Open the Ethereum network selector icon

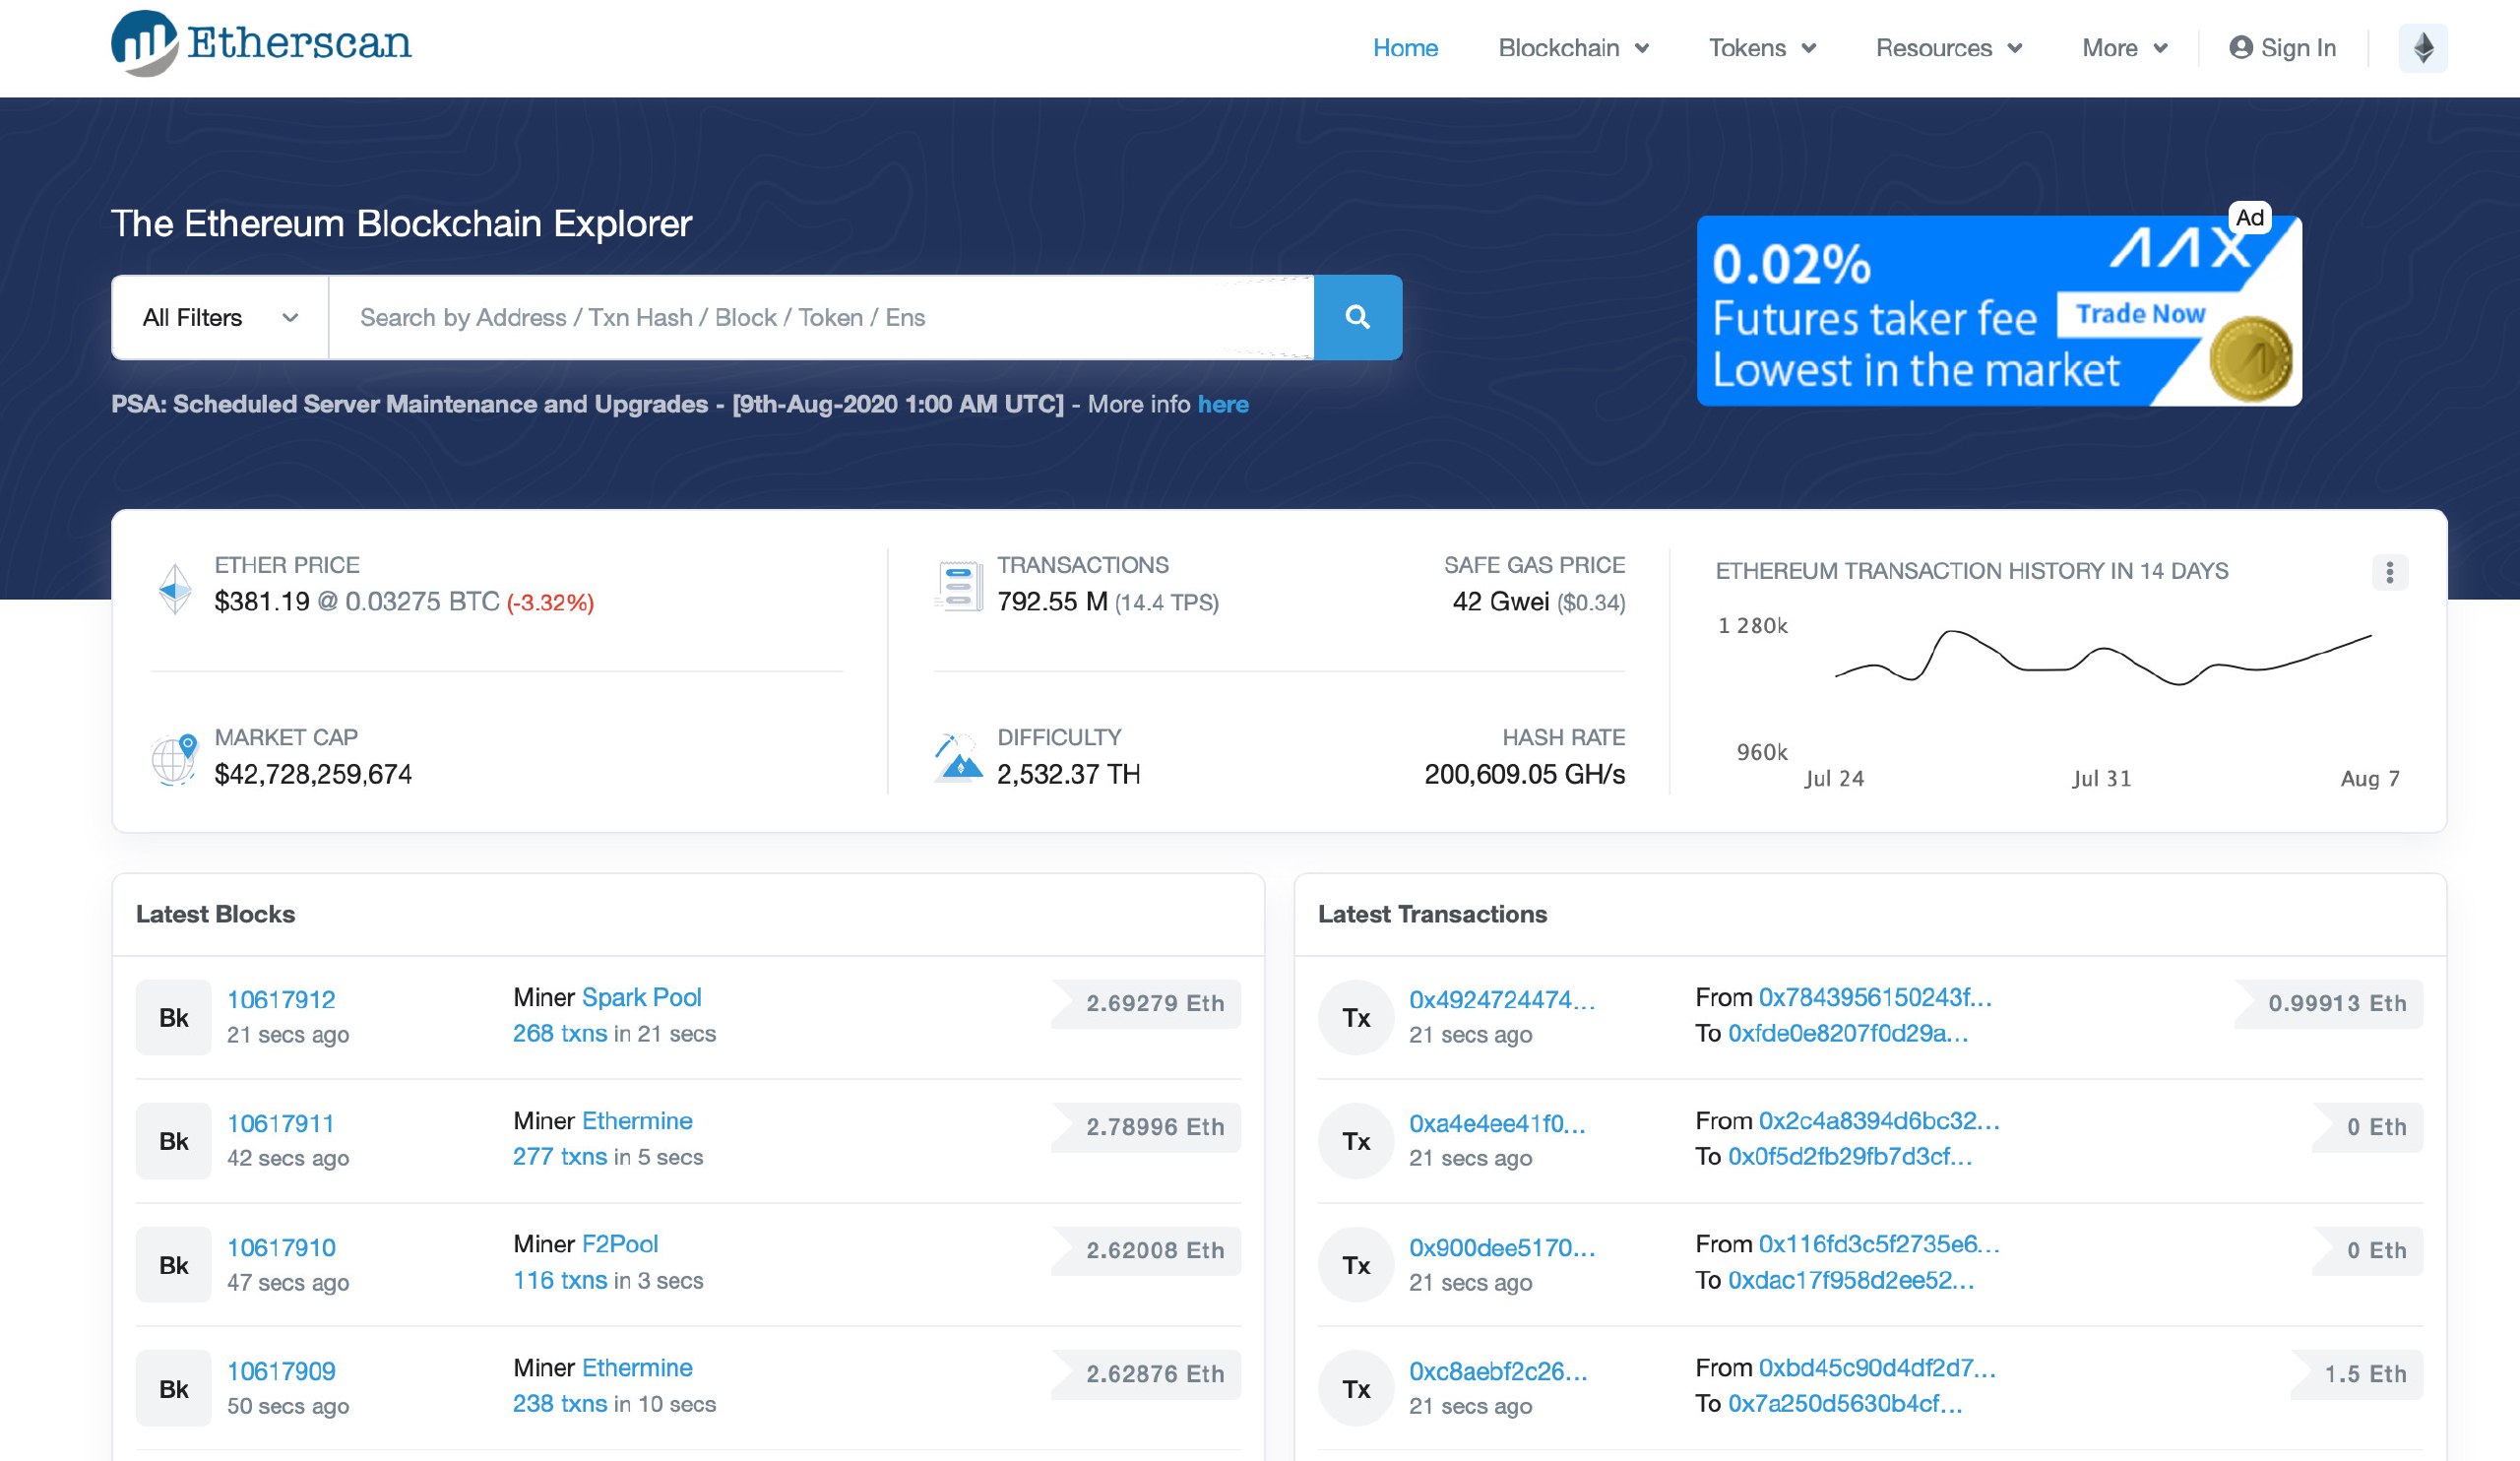2422,48
